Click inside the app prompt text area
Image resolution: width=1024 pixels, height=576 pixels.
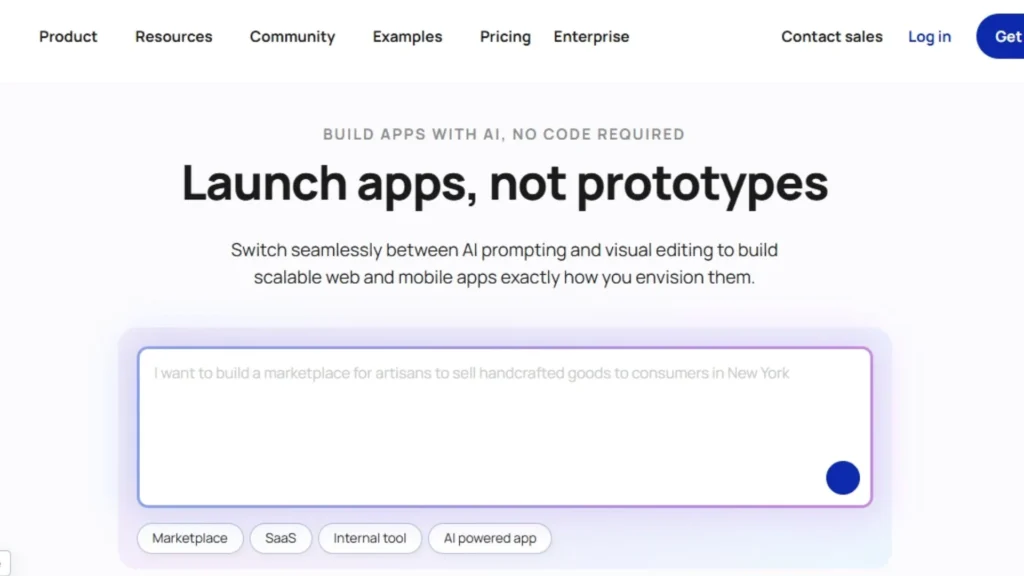coord(505,430)
